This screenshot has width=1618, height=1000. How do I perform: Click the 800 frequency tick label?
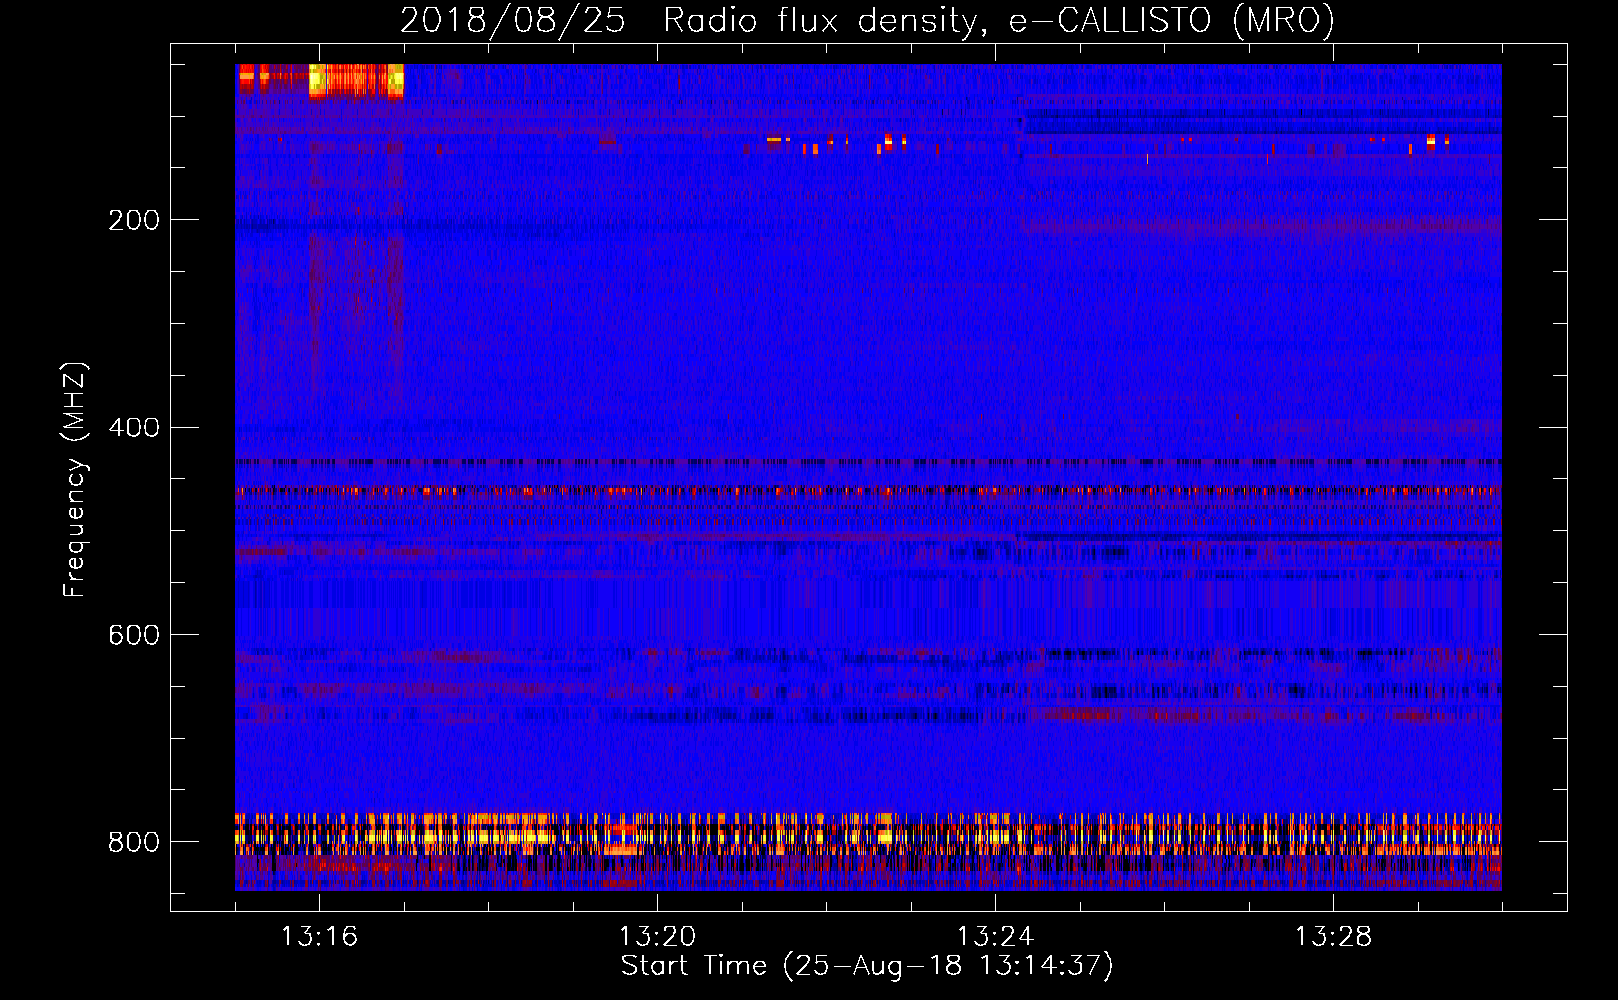click(134, 843)
